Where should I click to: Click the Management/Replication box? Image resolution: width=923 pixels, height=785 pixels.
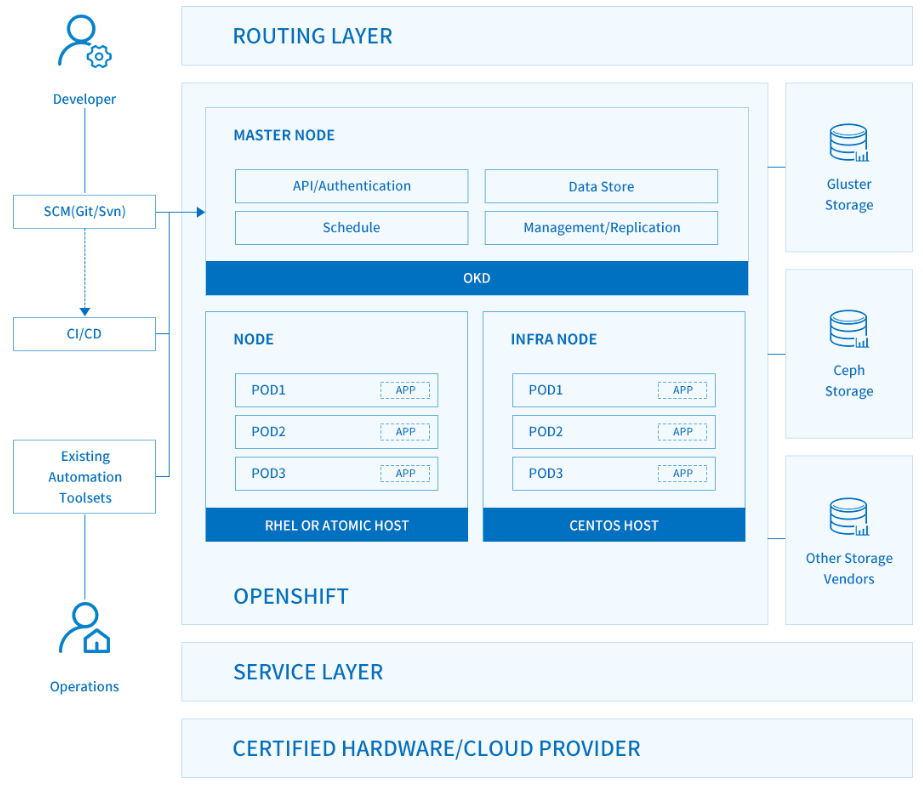pyautogui.click(x=601, y=228)
